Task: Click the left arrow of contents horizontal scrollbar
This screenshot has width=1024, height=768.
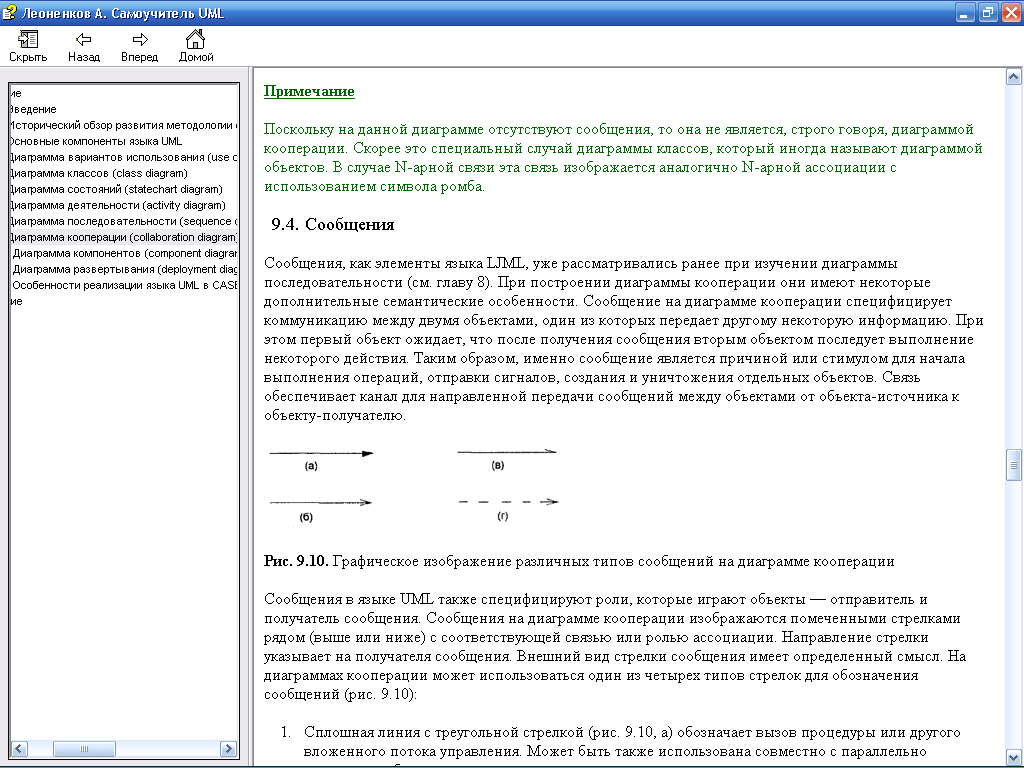Action: (x=19, y=748)
